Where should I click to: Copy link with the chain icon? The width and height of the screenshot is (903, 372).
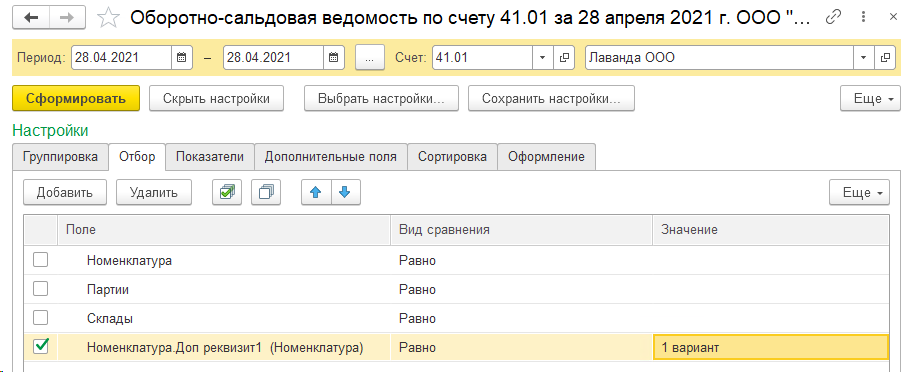click(x=832, y=18)
